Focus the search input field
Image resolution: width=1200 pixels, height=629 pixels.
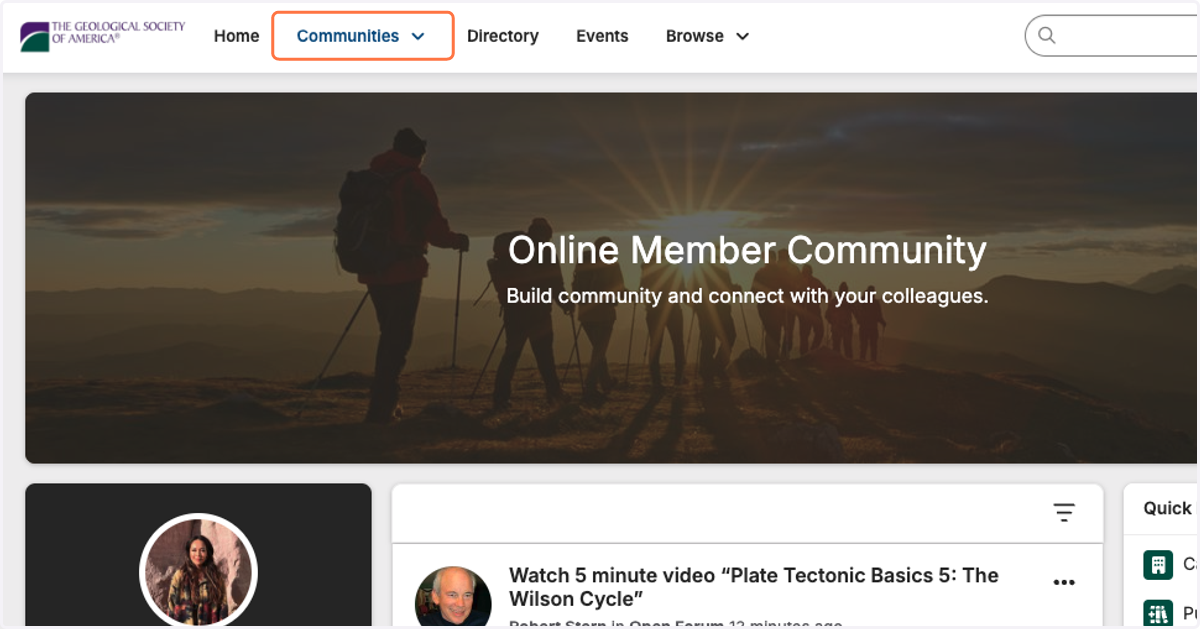click(x=1112, y=36)
